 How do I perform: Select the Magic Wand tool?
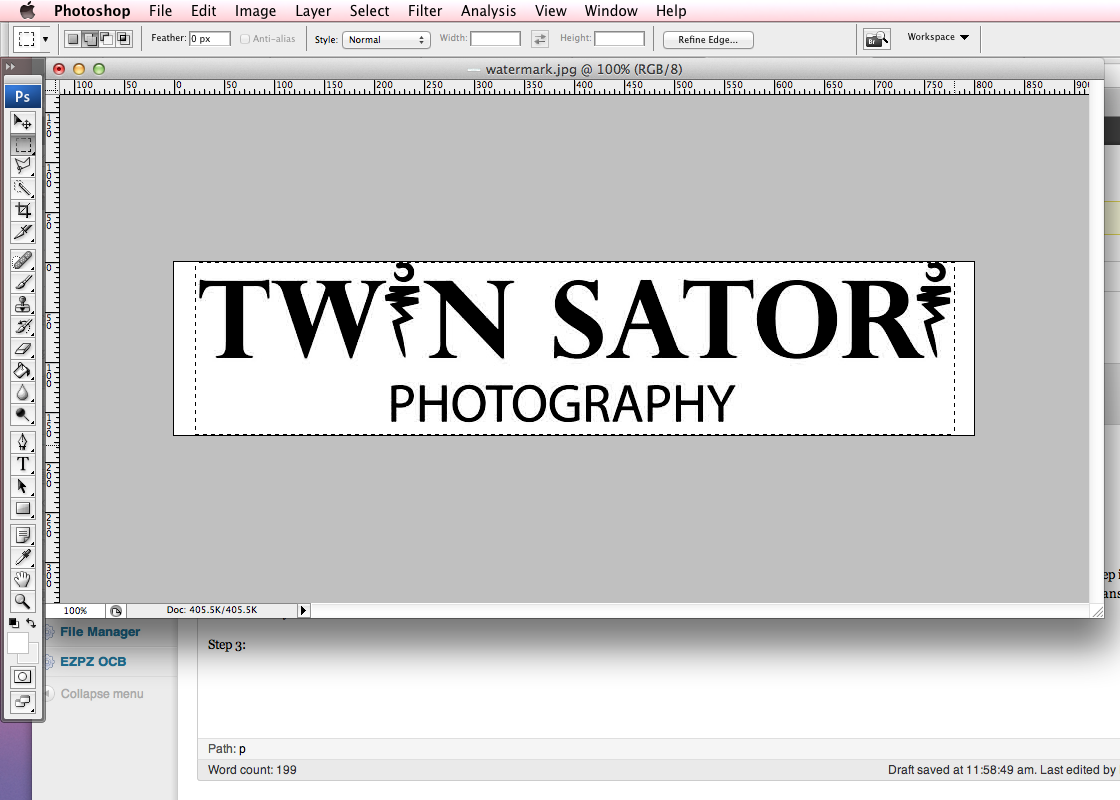click(23, 189)
